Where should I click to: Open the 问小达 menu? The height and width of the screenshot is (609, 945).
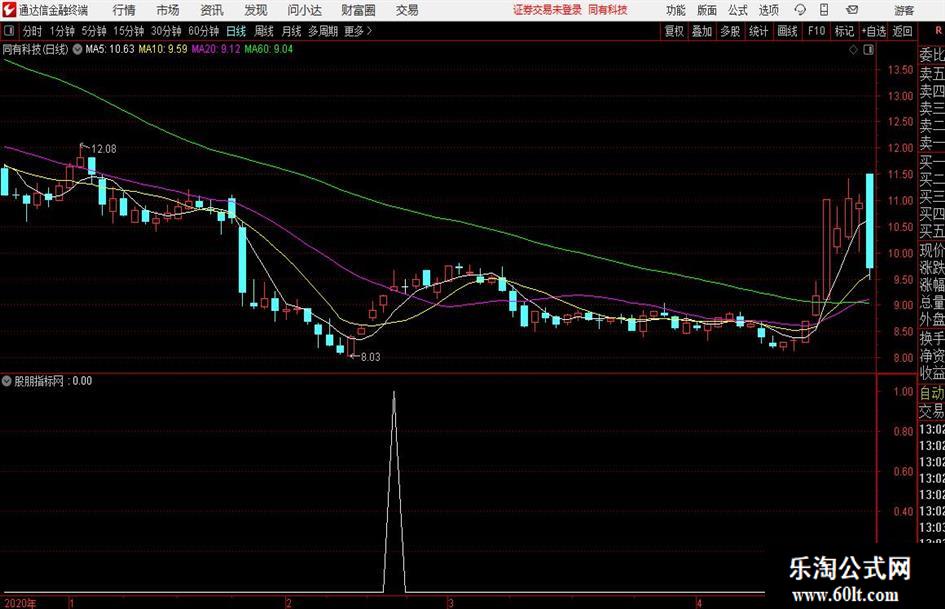click(304, 10)
